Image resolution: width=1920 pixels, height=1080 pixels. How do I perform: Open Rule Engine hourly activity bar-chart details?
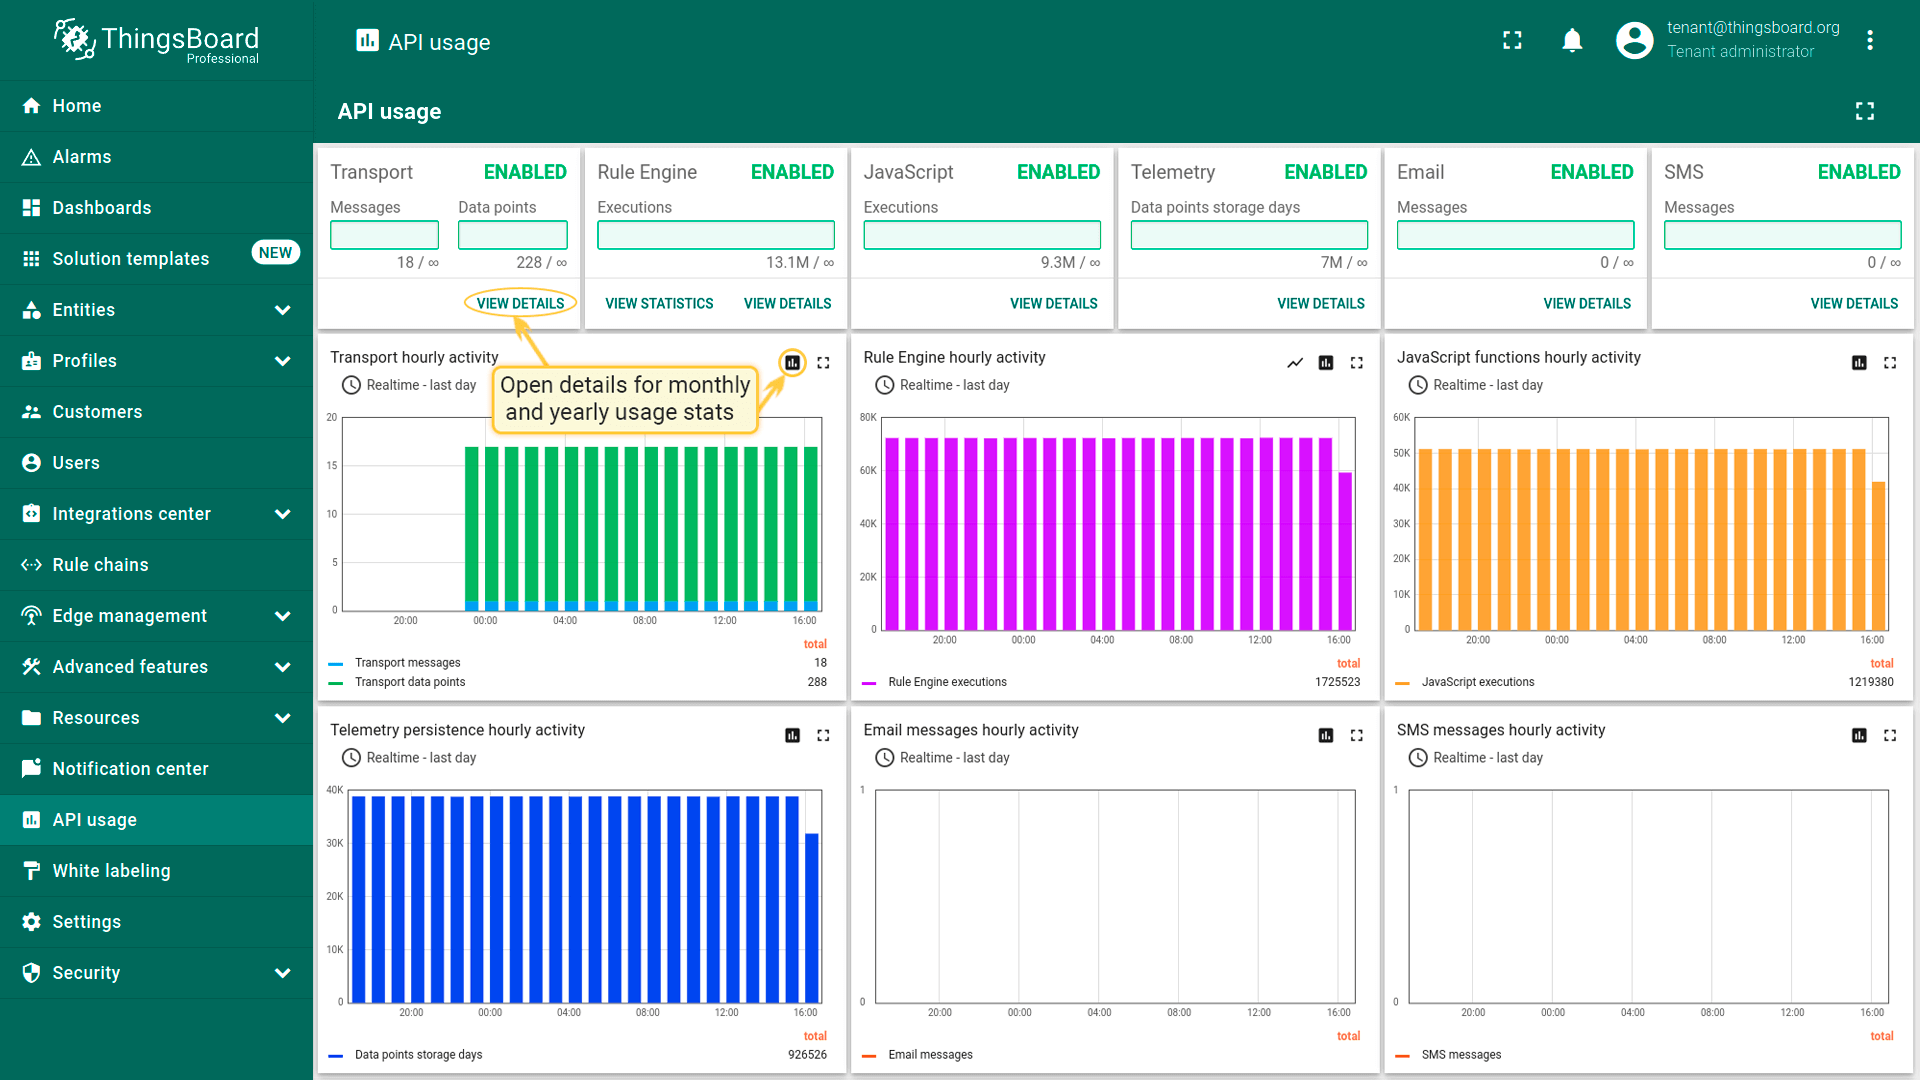1326,362
